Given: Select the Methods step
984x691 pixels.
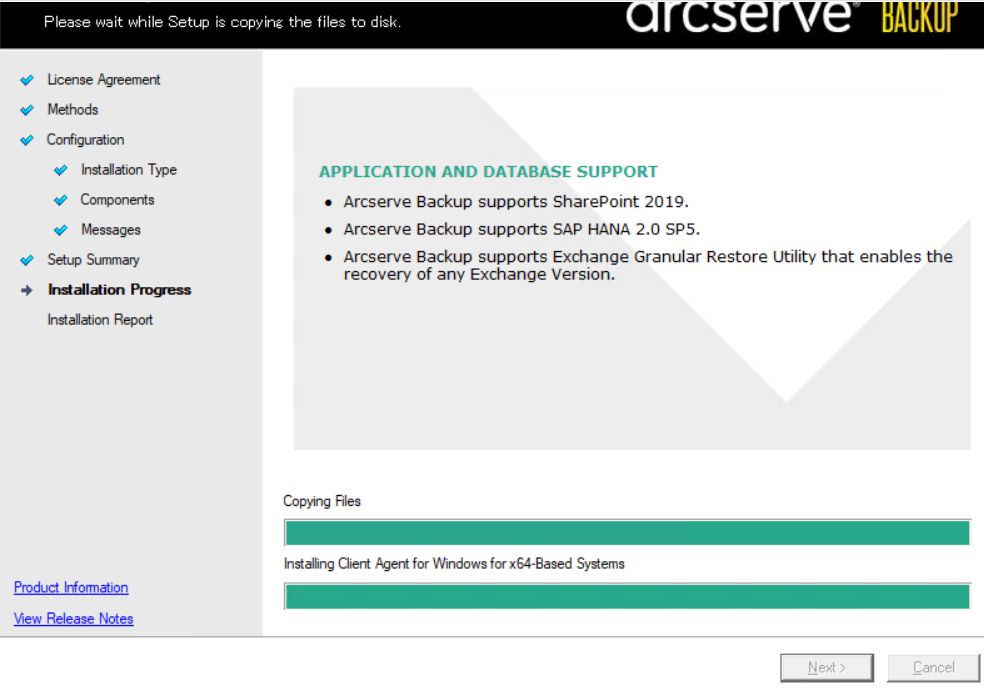Looking at the screenshot, I should click(x=73, y=110).
